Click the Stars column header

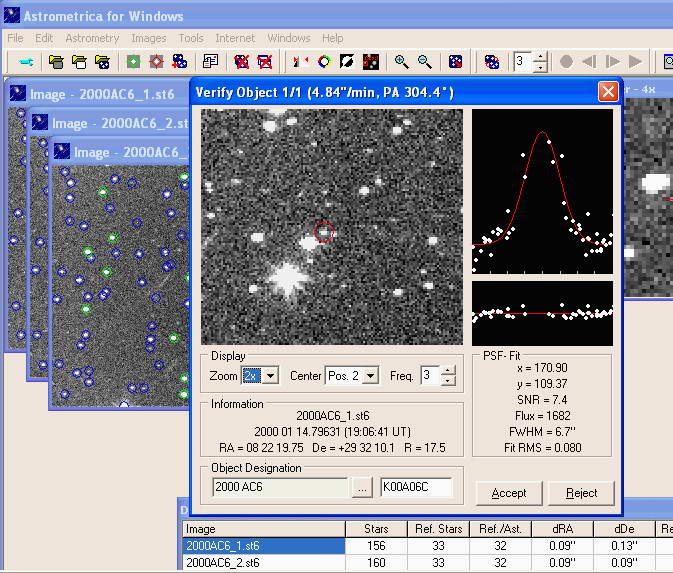coord(376,529)
